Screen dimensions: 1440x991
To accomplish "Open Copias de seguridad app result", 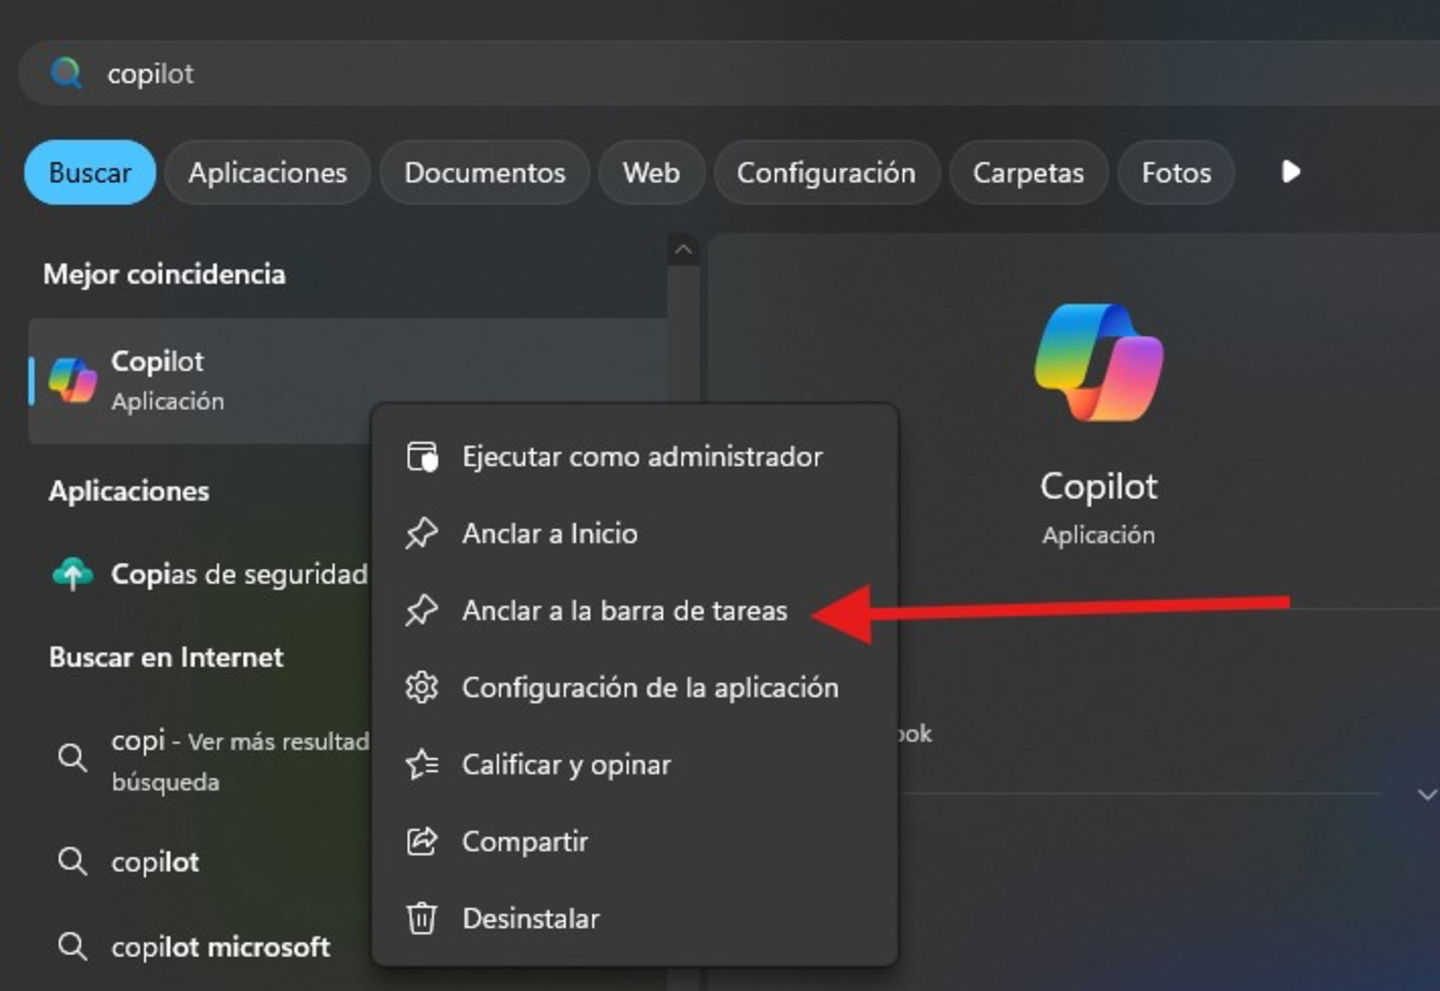I will click(x=200, y=574).
